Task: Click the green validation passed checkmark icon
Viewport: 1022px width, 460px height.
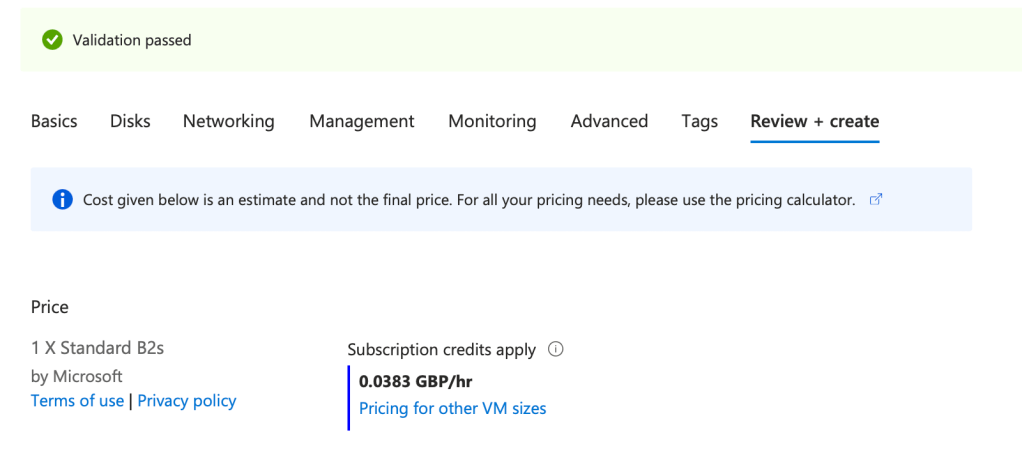Action: coord(52,40)
